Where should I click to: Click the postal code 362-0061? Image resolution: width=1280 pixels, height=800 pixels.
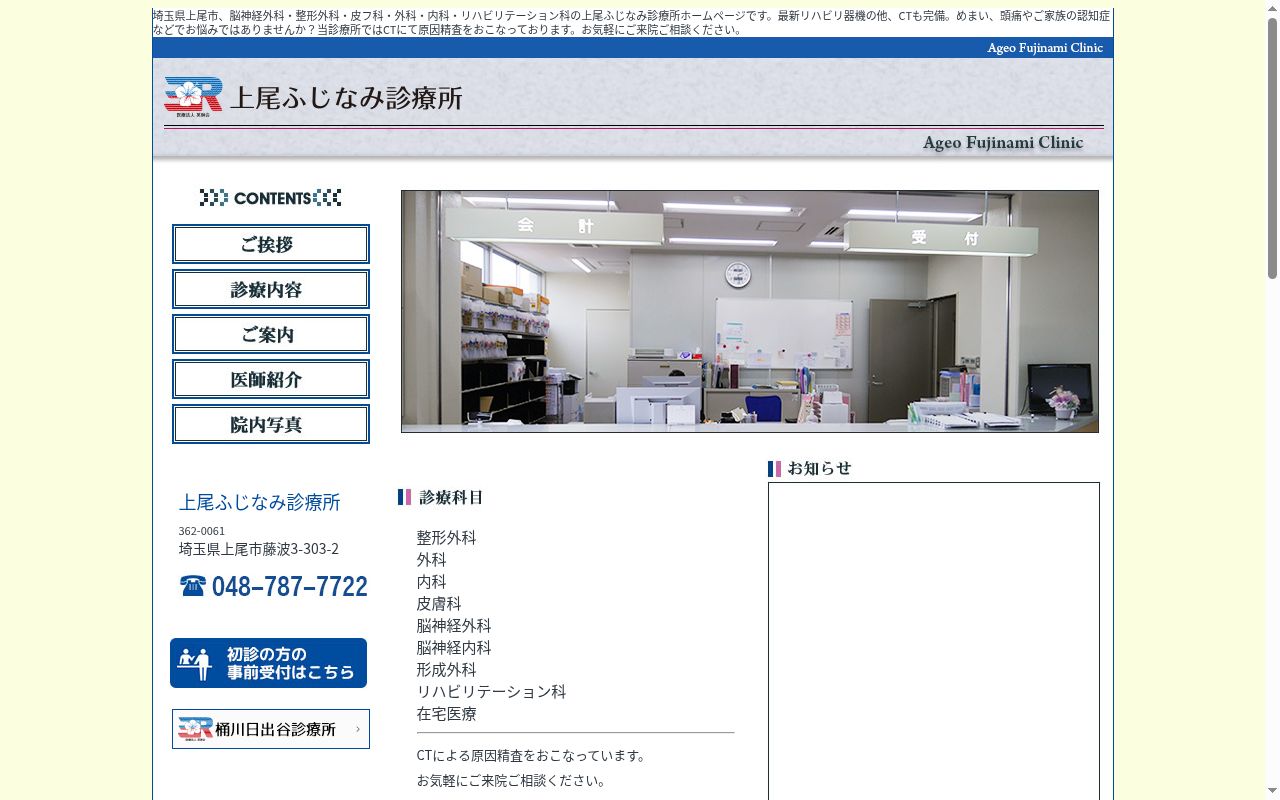tap(202, 531)
